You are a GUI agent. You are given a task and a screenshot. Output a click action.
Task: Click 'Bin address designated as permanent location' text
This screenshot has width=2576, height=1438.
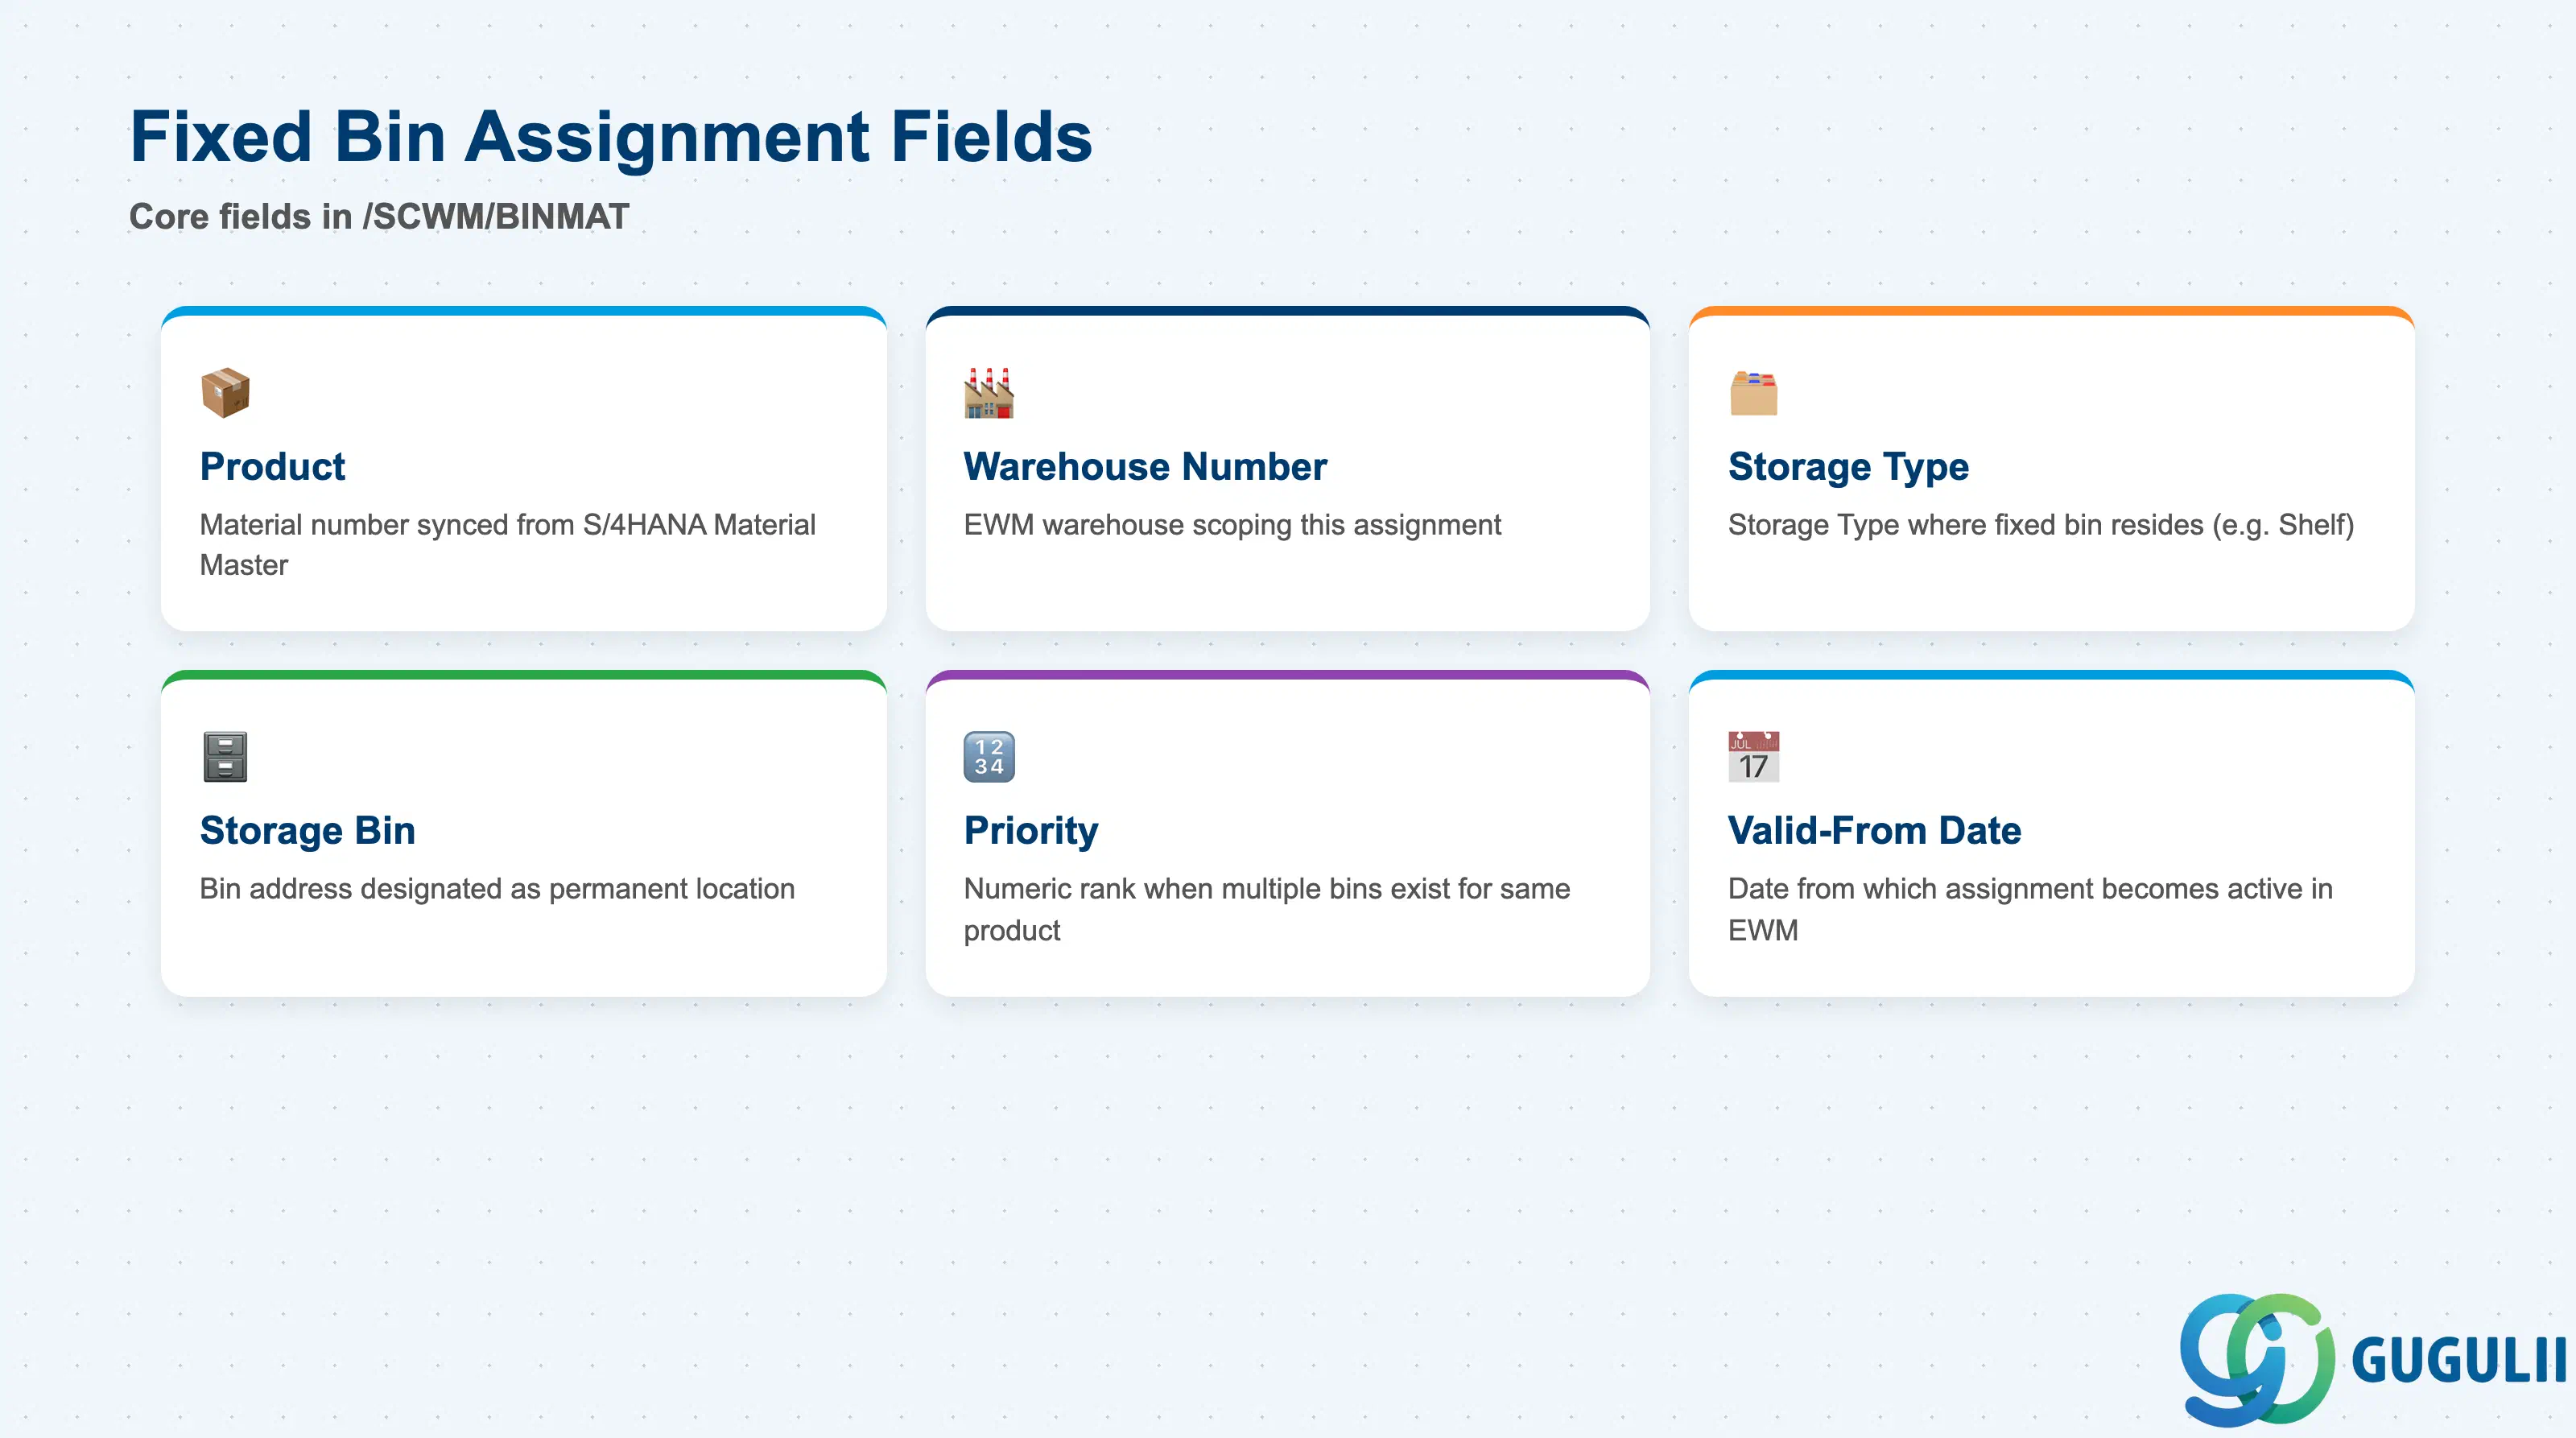497,889
